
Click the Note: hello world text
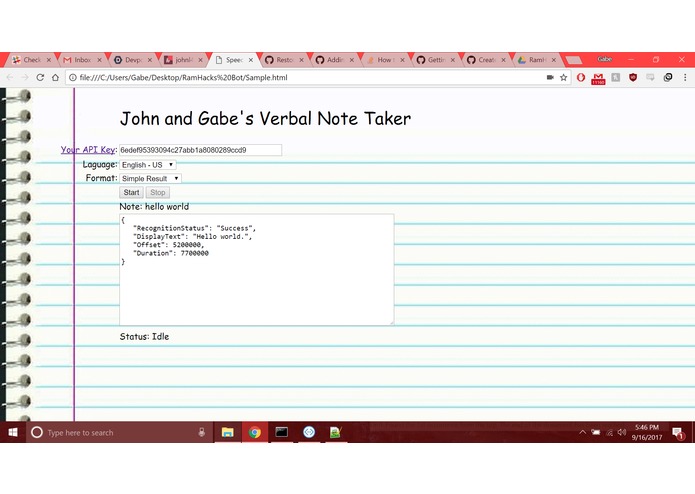click(x=154, y=206)
